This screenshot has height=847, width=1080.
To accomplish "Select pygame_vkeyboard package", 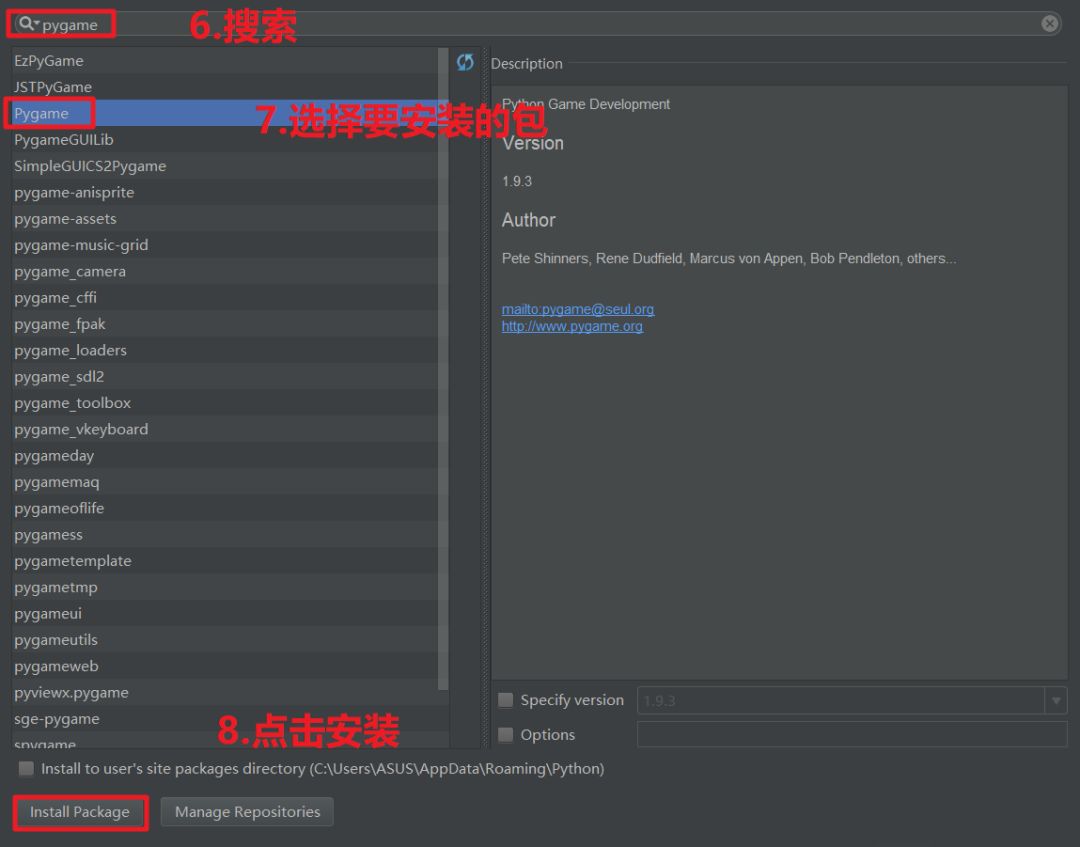I will pos(225,429).
